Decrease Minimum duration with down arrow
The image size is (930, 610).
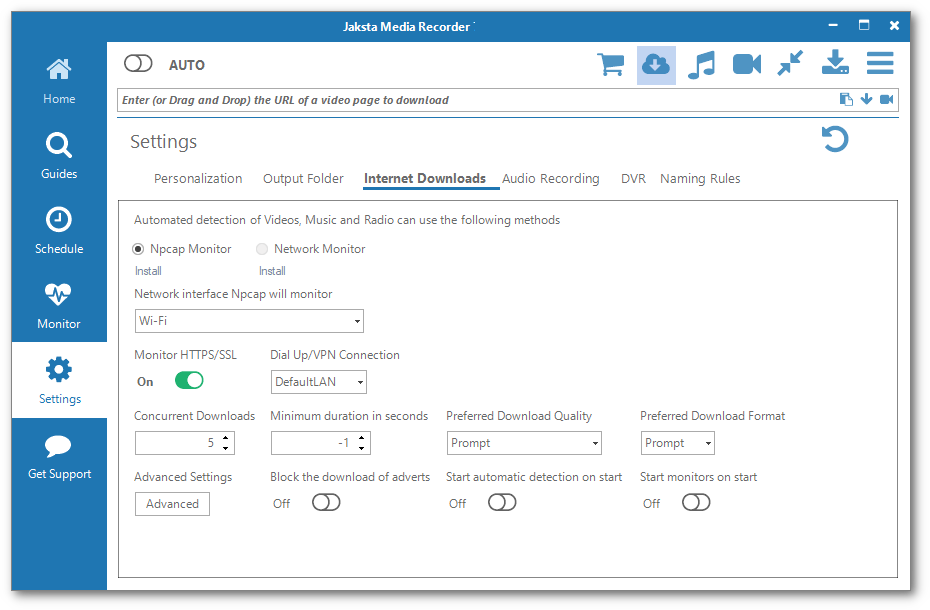[361, 449]
